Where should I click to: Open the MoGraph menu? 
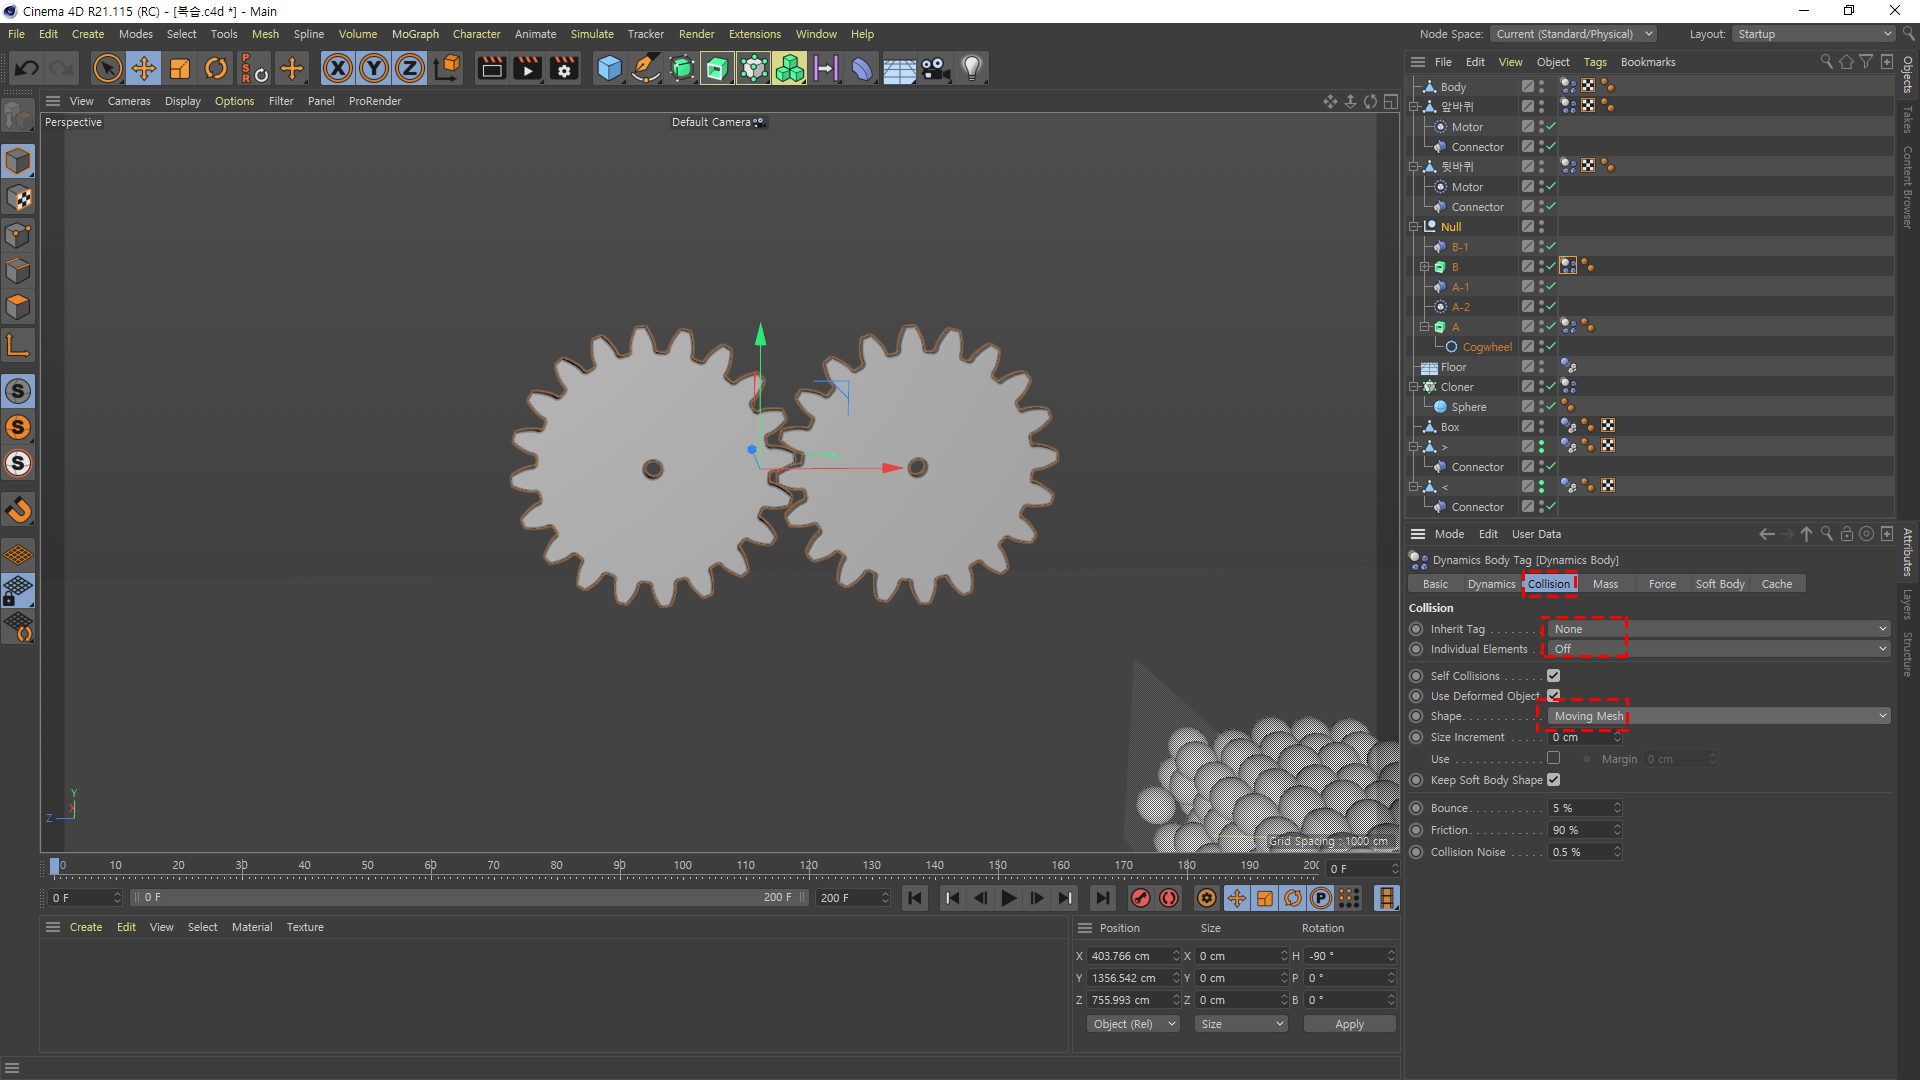[x=415, y=34]
